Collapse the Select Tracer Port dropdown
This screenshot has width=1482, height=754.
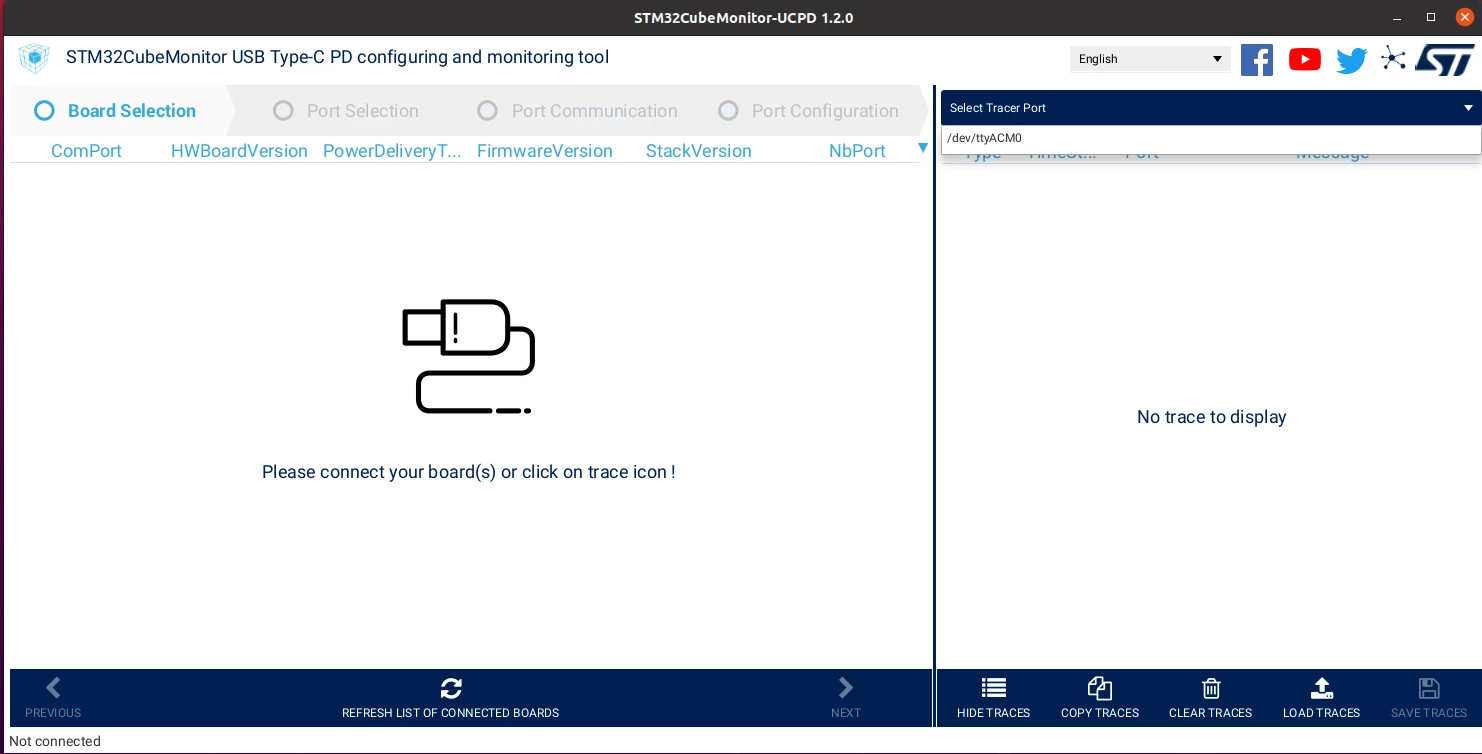click(1211, 108)
